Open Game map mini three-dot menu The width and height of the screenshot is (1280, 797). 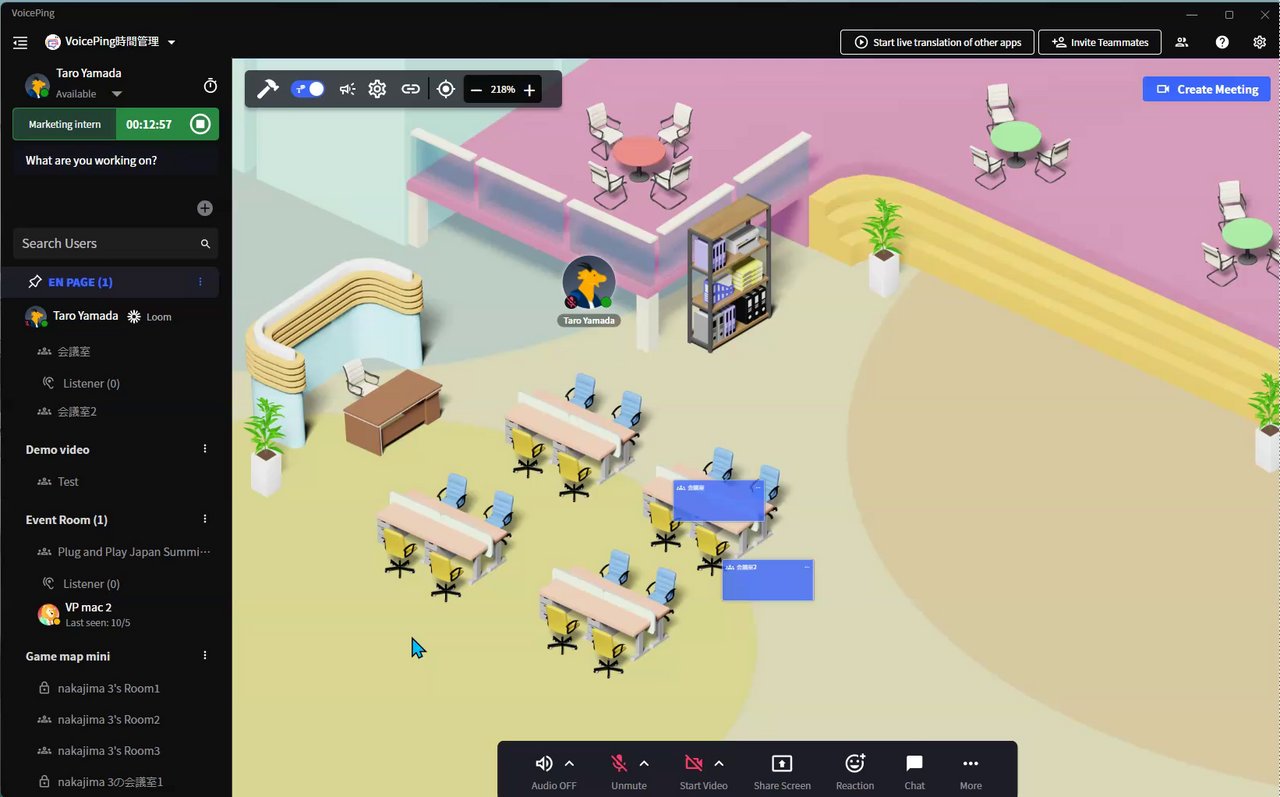pos(205,656)
